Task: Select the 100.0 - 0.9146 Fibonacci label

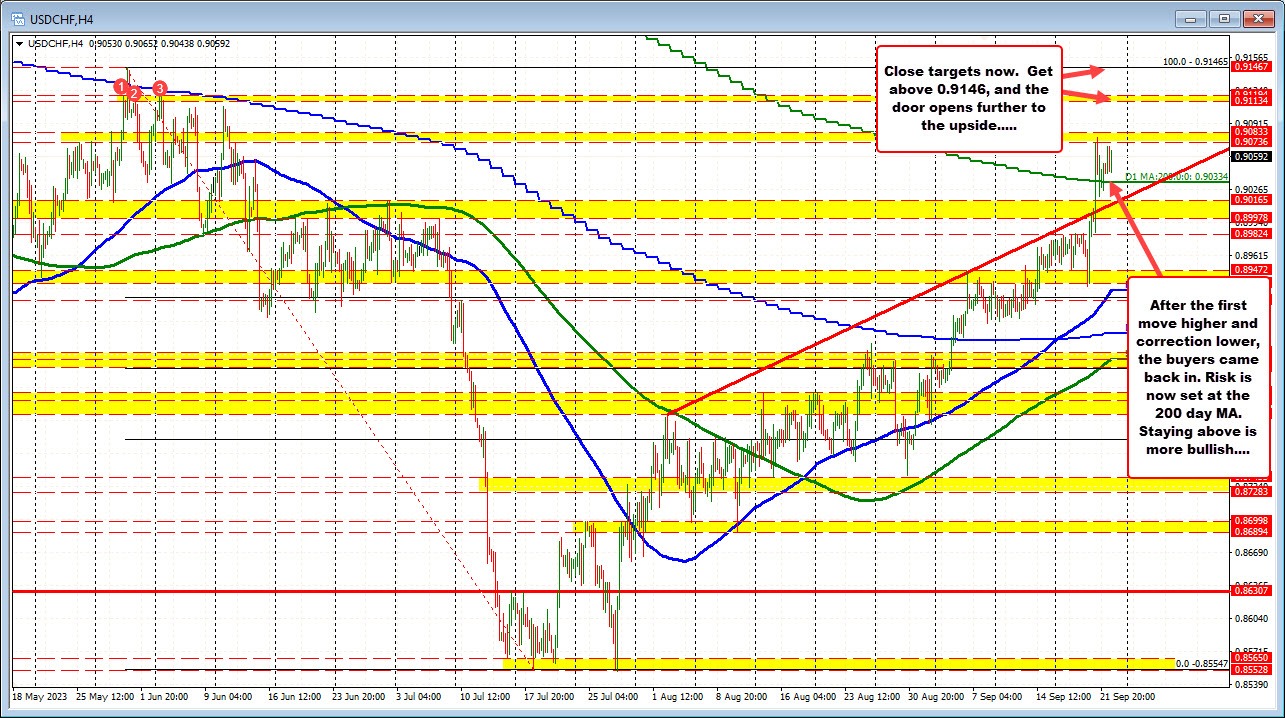Action: point(1193,60)
